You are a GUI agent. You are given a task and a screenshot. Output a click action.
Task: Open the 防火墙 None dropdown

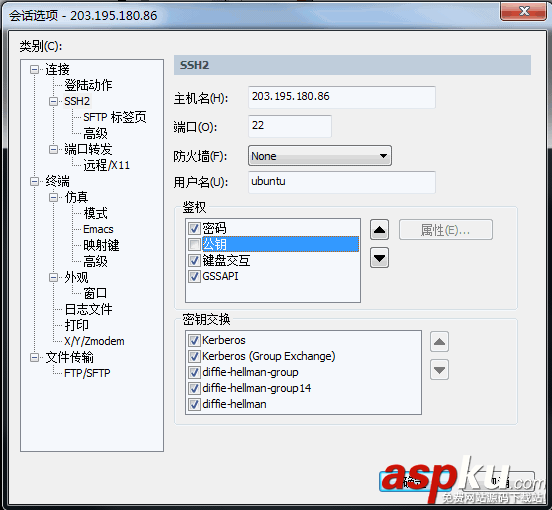point(320,156)
